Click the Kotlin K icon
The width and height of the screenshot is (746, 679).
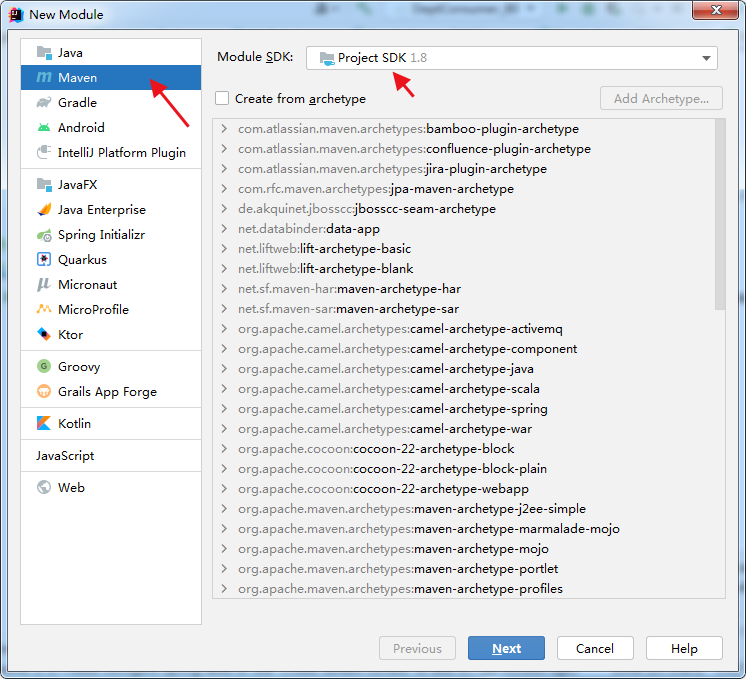44,423
